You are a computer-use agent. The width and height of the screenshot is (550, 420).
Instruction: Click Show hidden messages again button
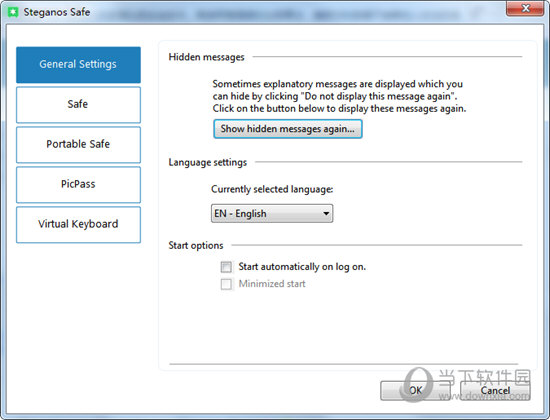click(x=288, y=129)
